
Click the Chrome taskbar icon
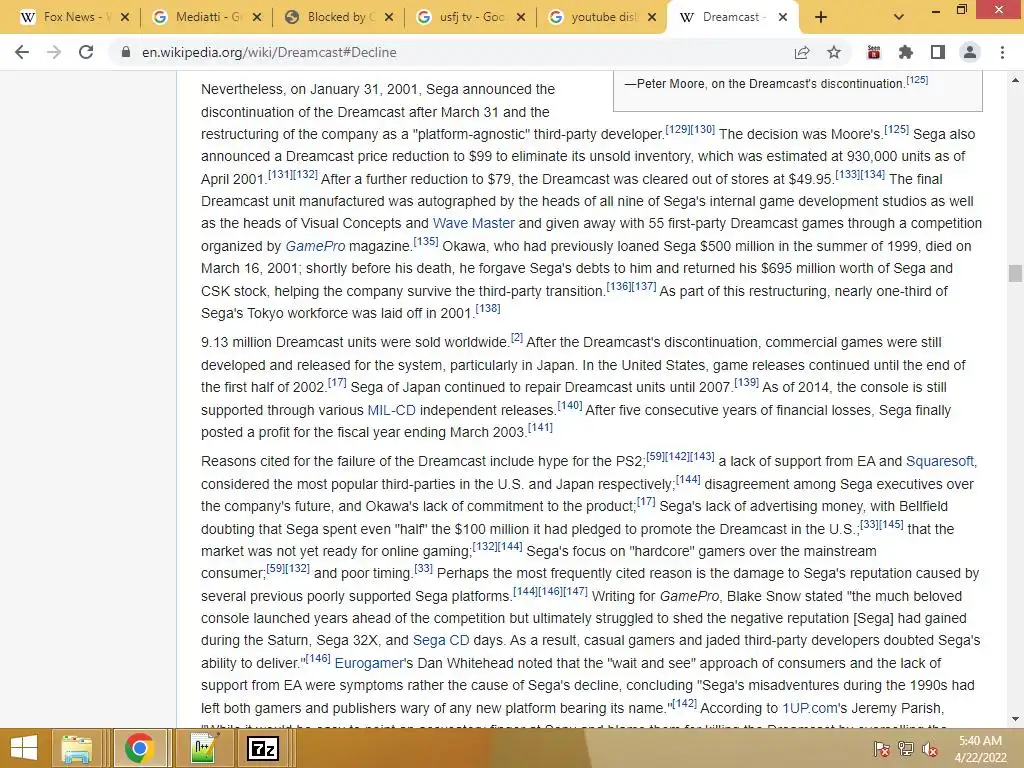coord(139,748)
